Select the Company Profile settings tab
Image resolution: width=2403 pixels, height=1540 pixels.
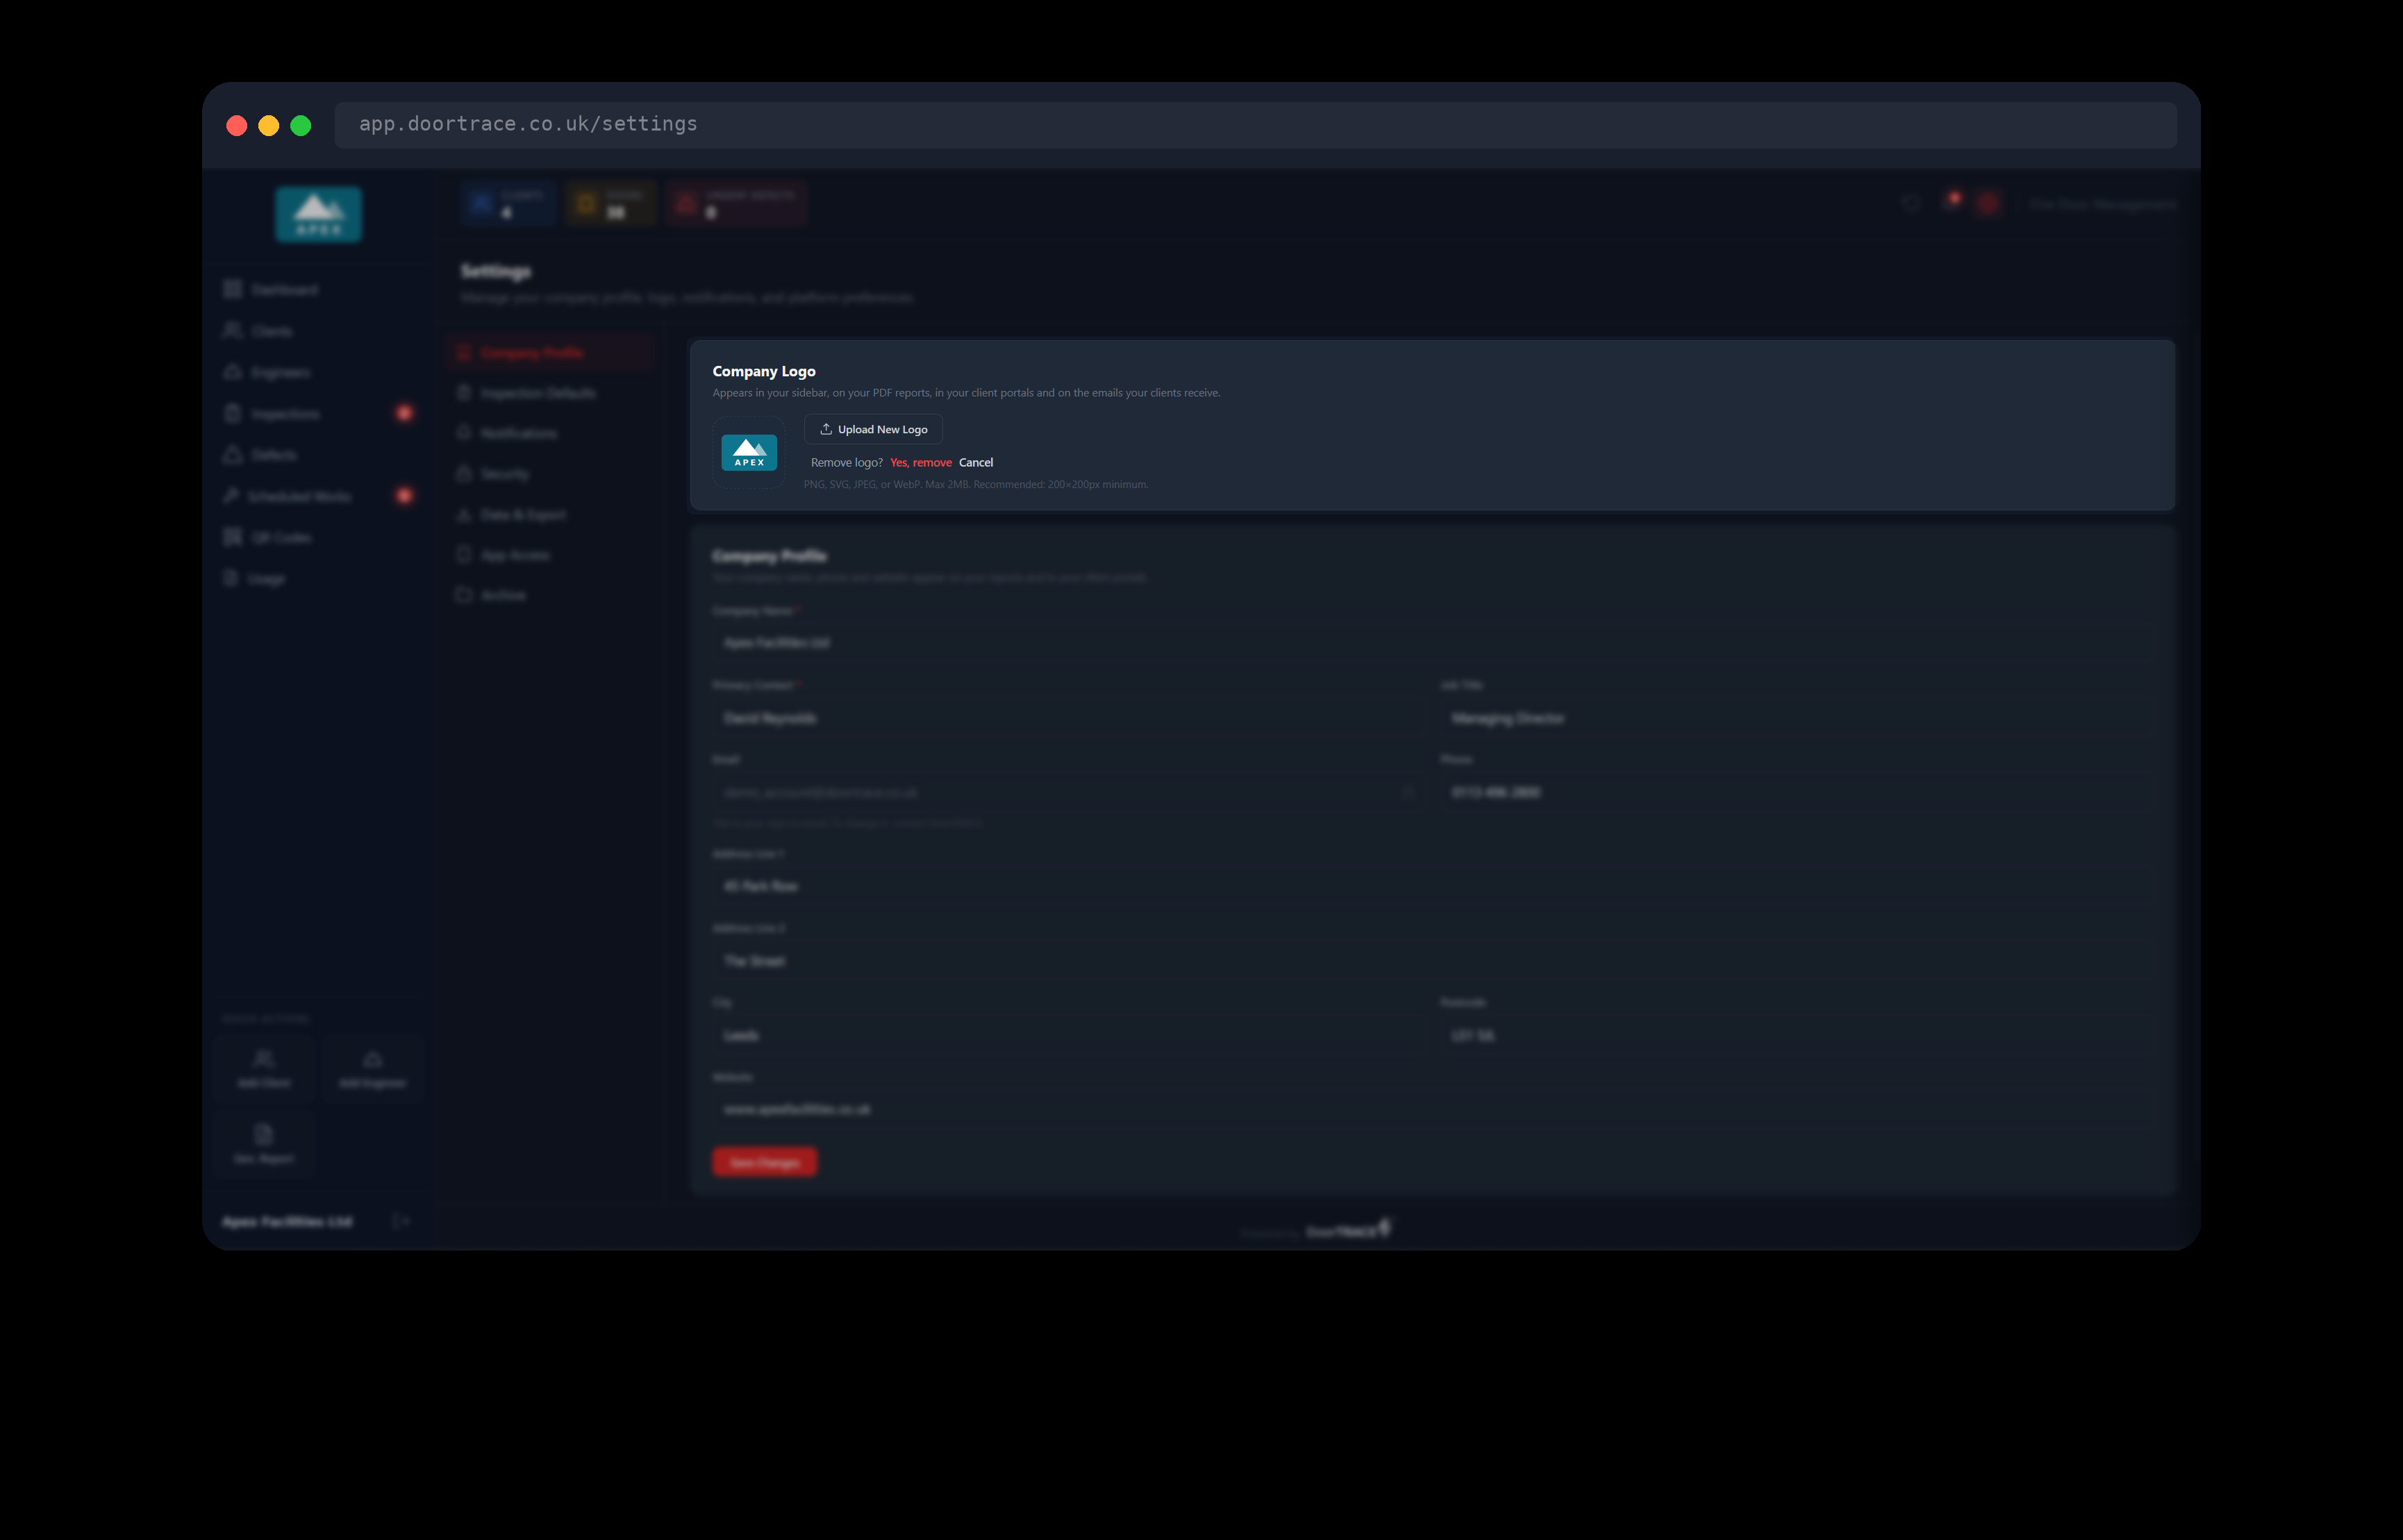[551, 352]
